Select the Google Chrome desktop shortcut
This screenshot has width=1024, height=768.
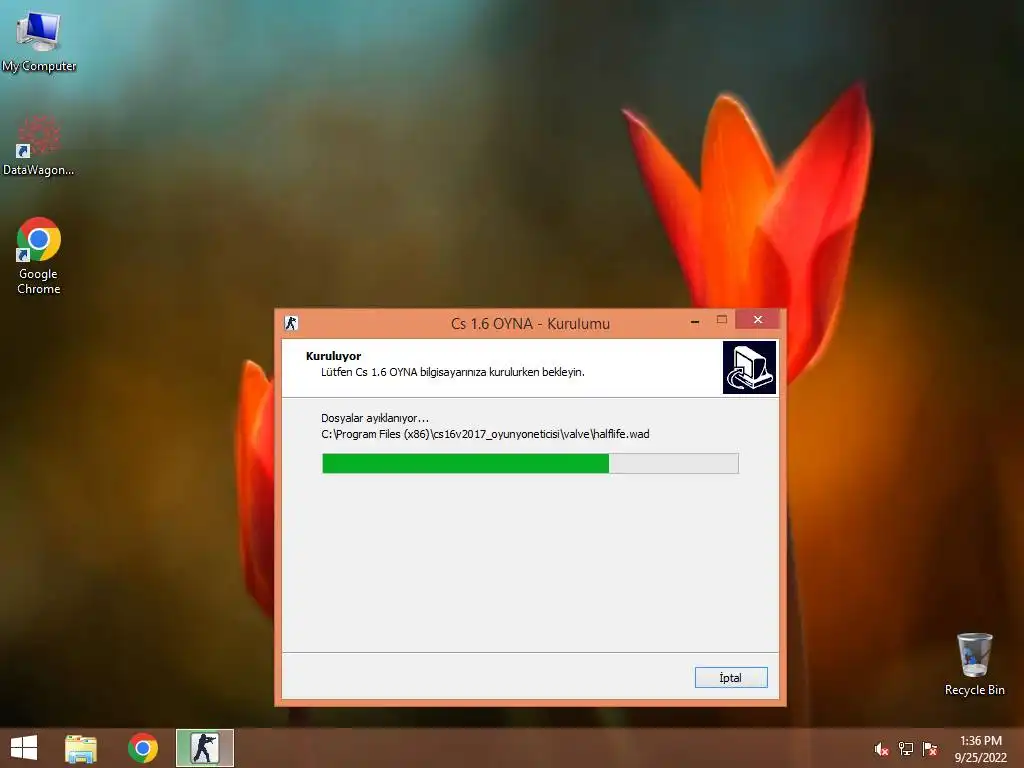pyautogui.click(x=39, y=256)
